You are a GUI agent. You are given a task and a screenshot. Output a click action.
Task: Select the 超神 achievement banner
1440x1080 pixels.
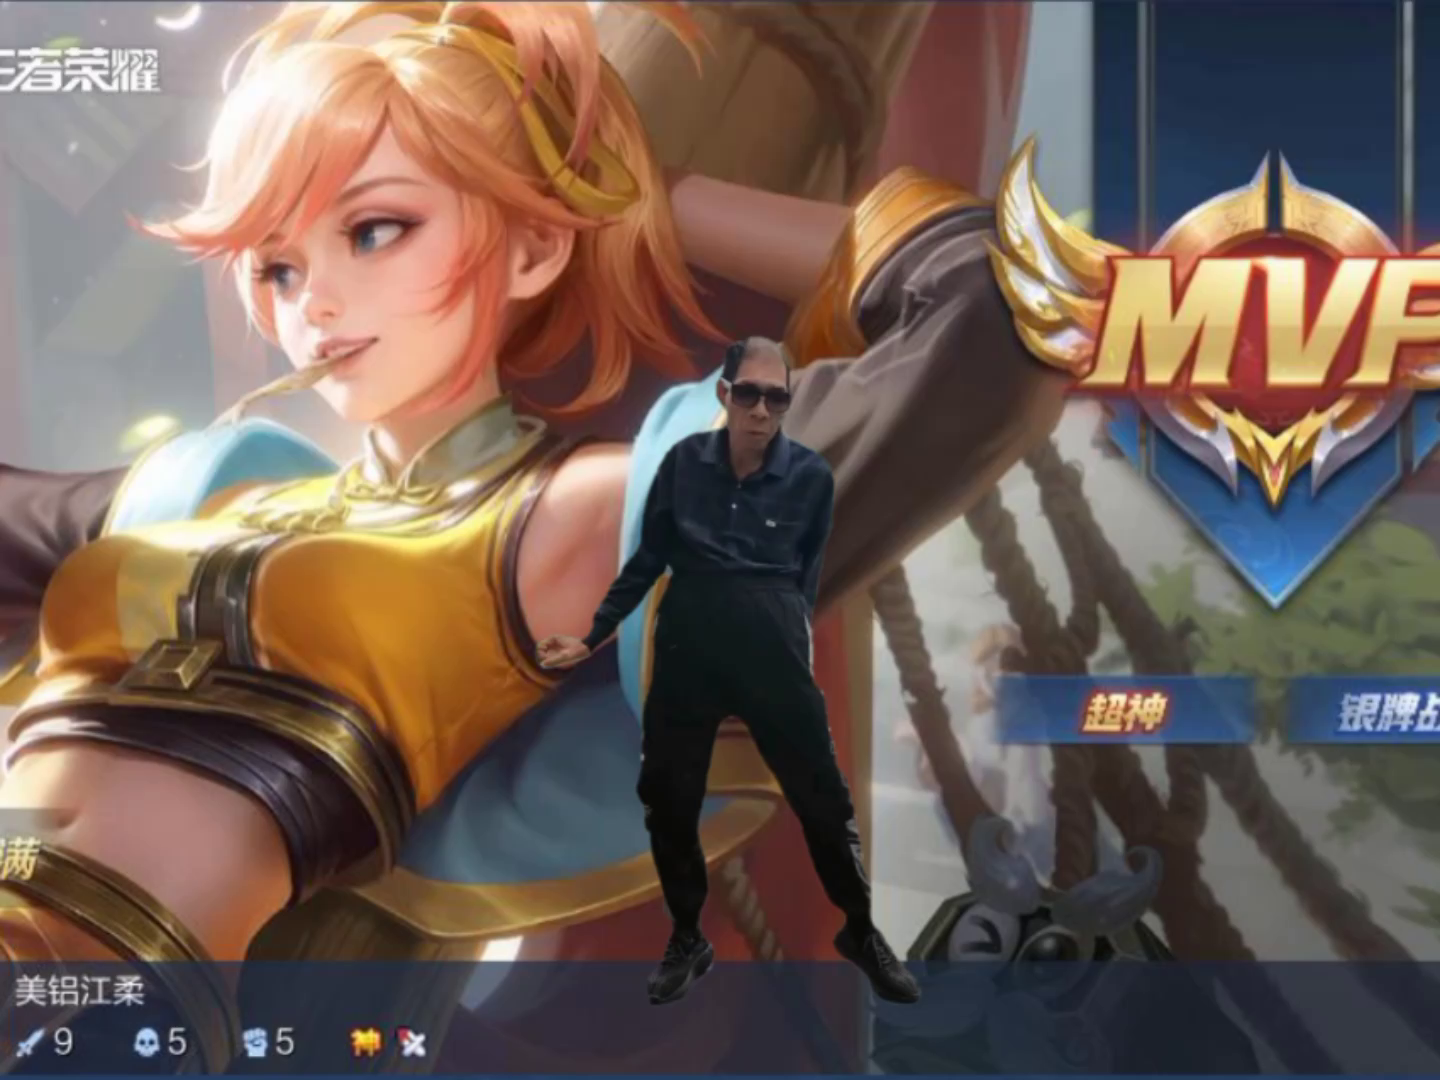1125,711
